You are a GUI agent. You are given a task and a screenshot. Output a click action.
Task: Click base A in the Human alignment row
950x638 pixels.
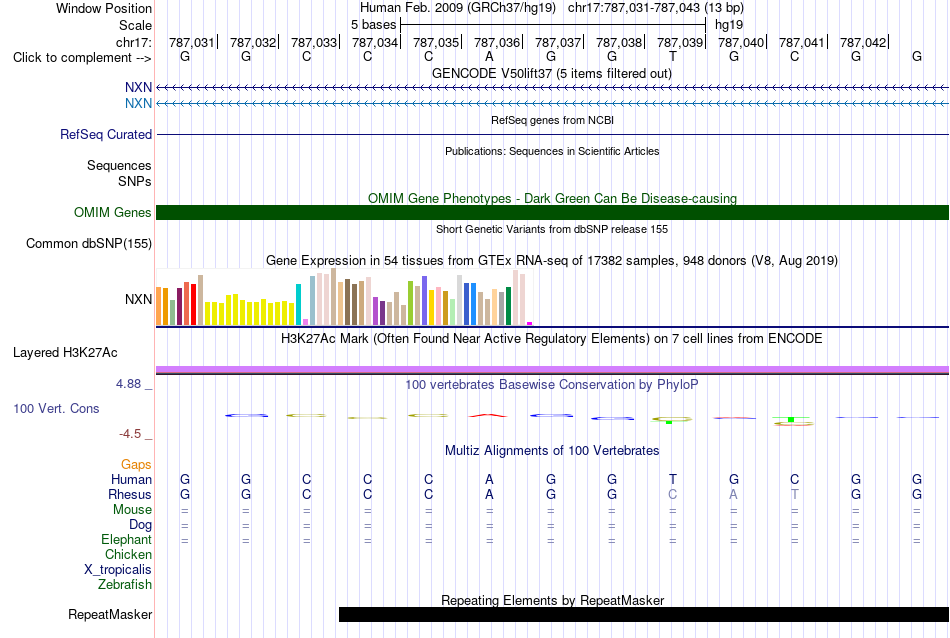490,479
